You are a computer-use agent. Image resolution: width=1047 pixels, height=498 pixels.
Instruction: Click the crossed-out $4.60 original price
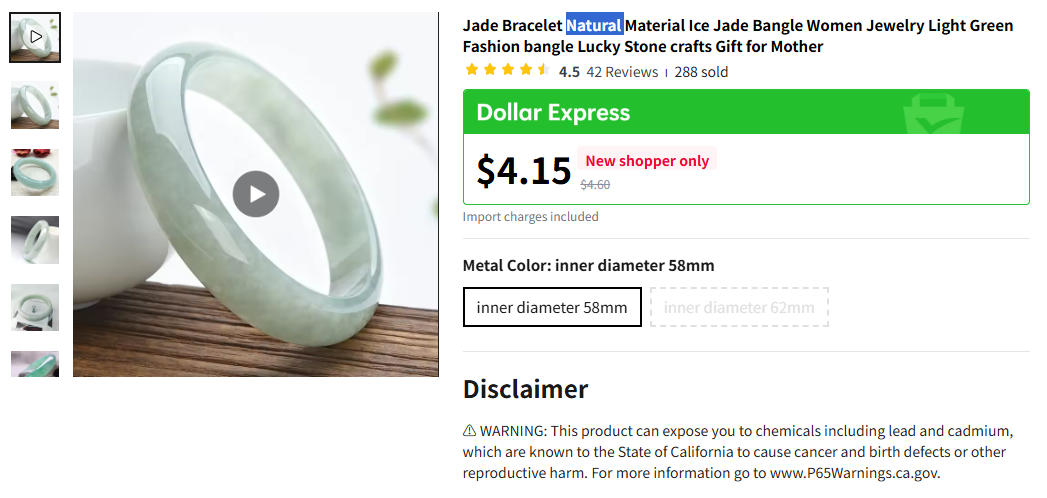(595, 185)
